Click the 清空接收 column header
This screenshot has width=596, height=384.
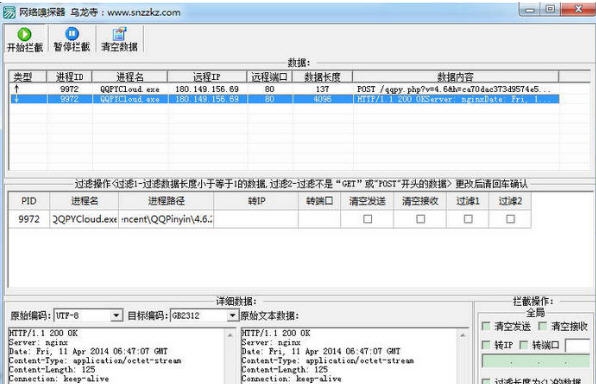click(420, 201)
